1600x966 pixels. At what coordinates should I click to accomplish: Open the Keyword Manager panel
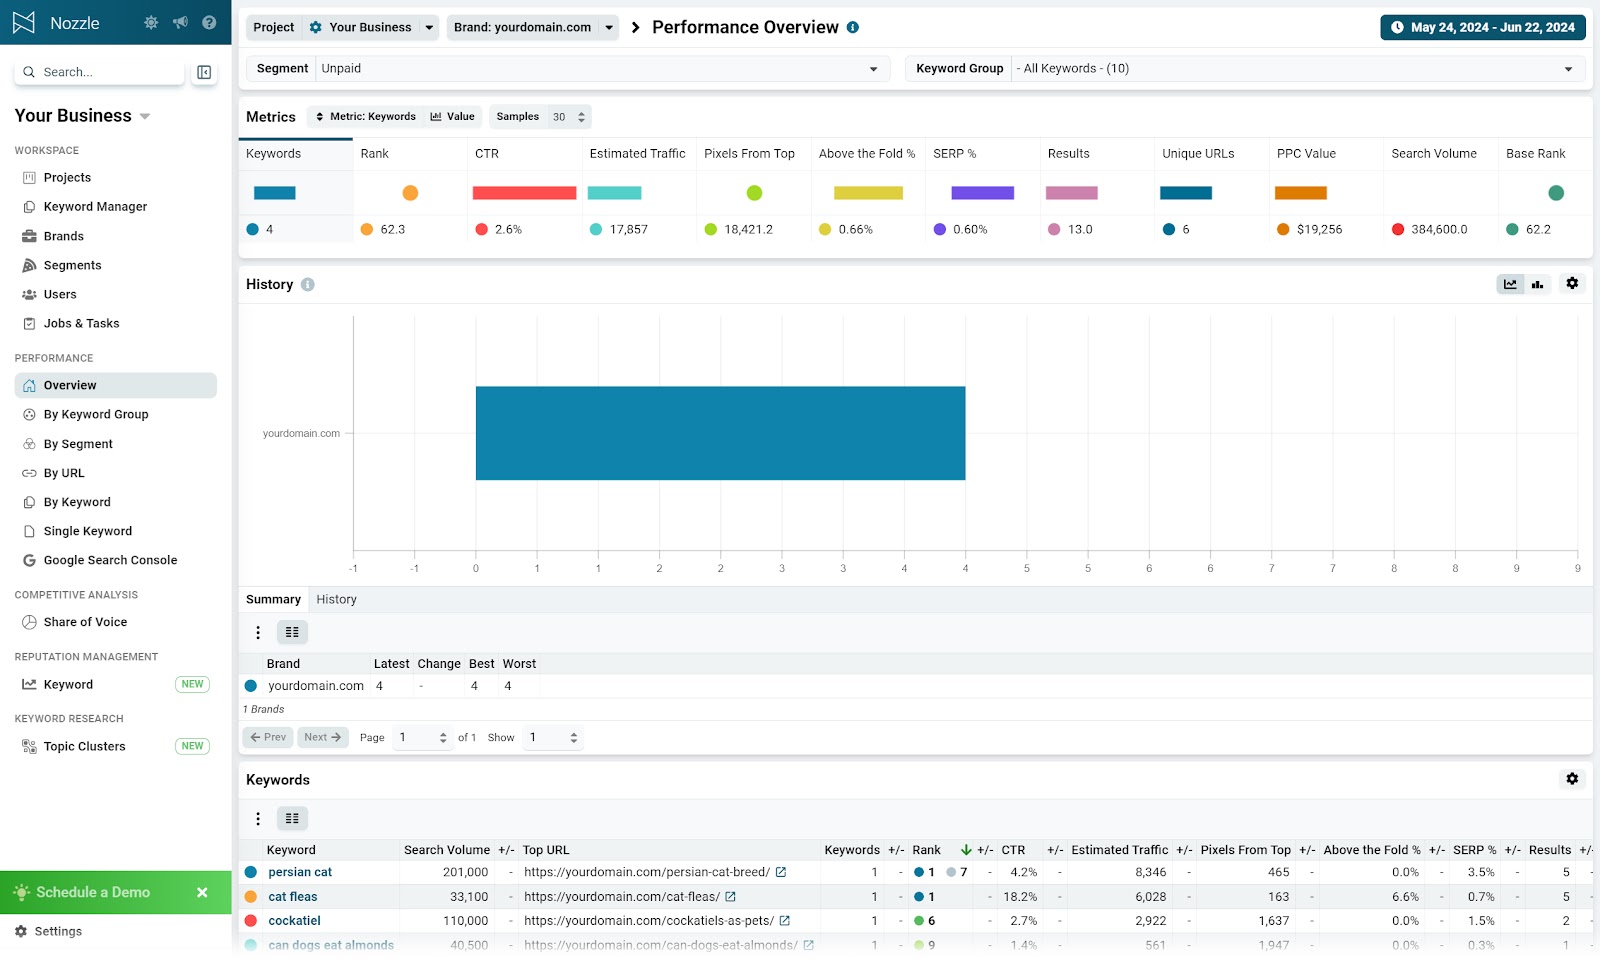pyautogui.click(x=96, y=206)
